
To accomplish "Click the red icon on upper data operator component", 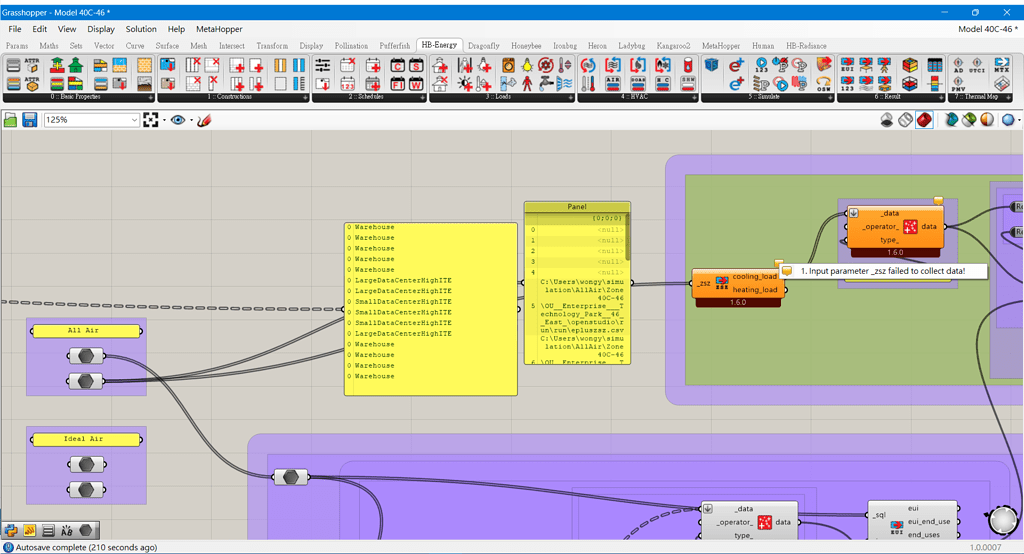I will (x=910, y=226).
